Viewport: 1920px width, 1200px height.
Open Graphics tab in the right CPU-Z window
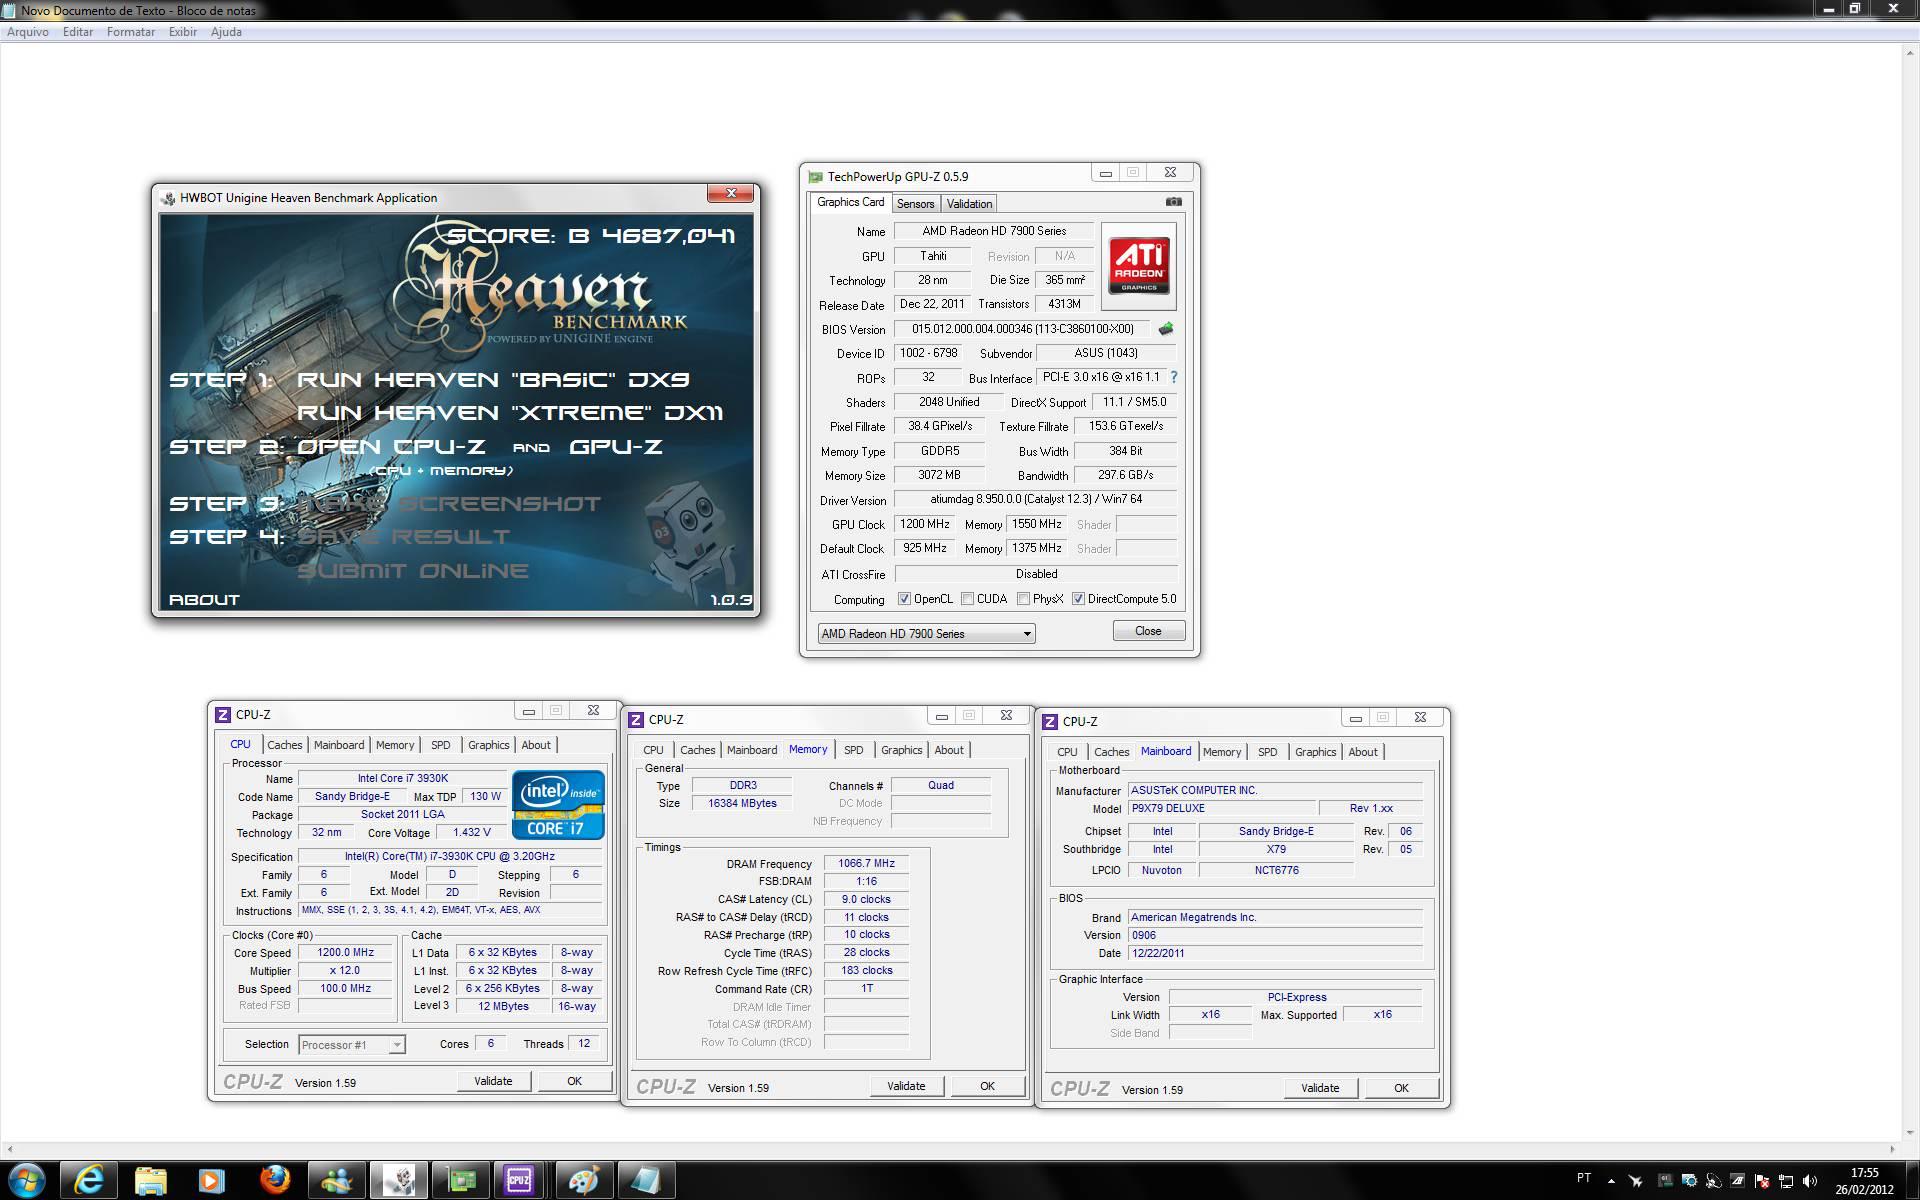coord(1315,752)
